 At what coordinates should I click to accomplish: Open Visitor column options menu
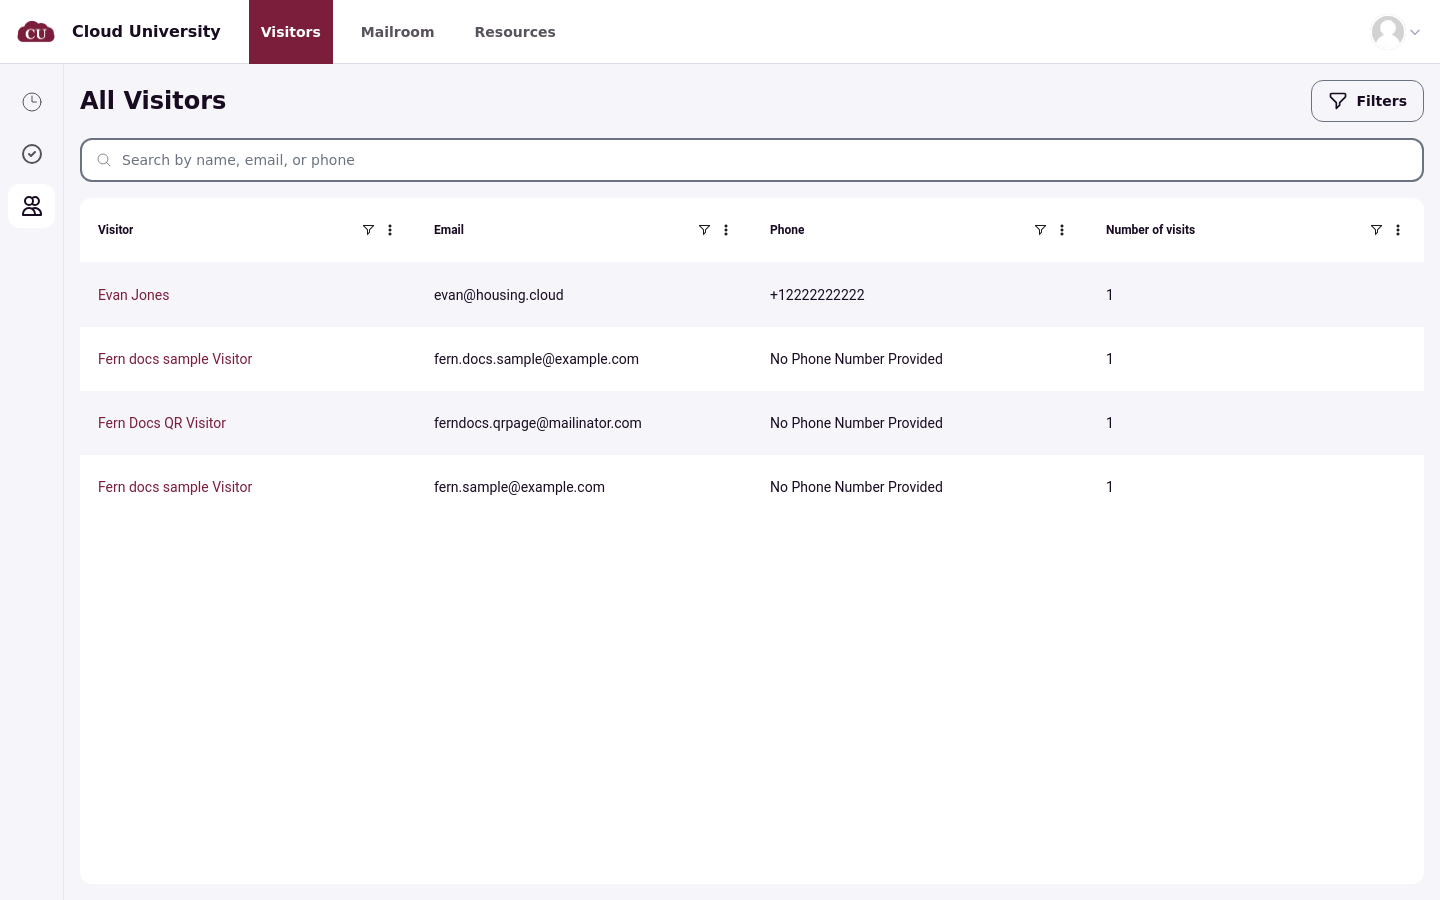[x=390, y=230]
